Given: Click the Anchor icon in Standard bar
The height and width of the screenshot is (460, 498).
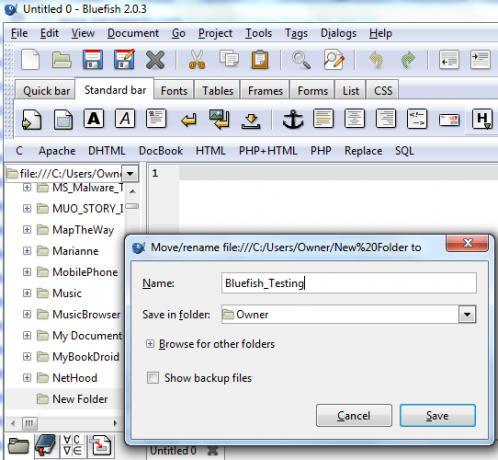Looking at the screenshot, I should (x=293, y=119).
